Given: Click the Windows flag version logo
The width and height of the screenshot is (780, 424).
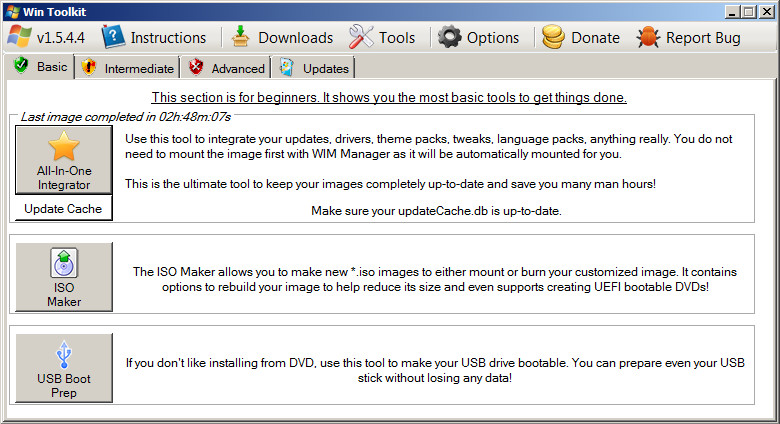Looking at the screenshot, I should [x=19, y=37].
